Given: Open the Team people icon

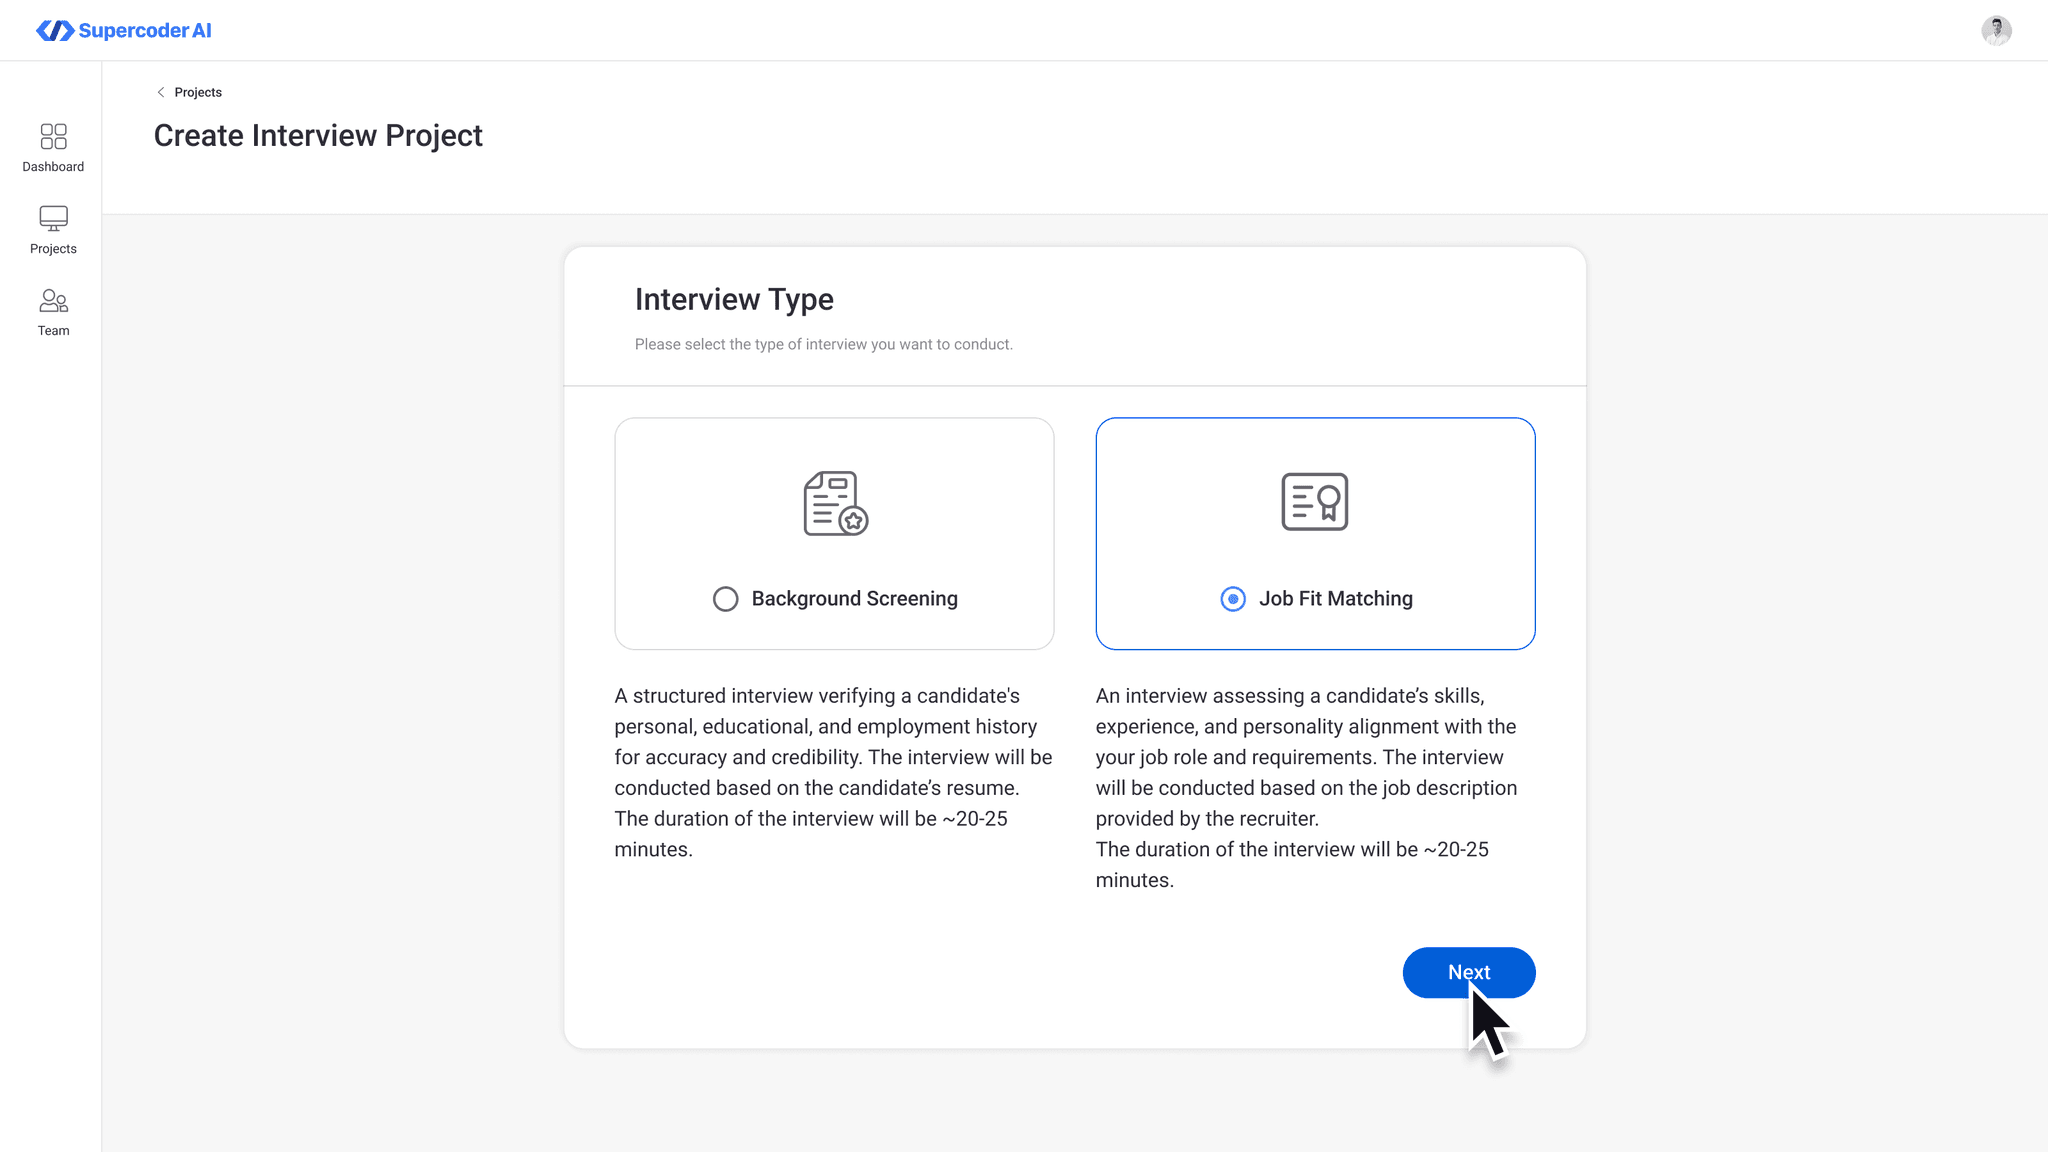Looking at the screenshot, I should coord(53,300).
